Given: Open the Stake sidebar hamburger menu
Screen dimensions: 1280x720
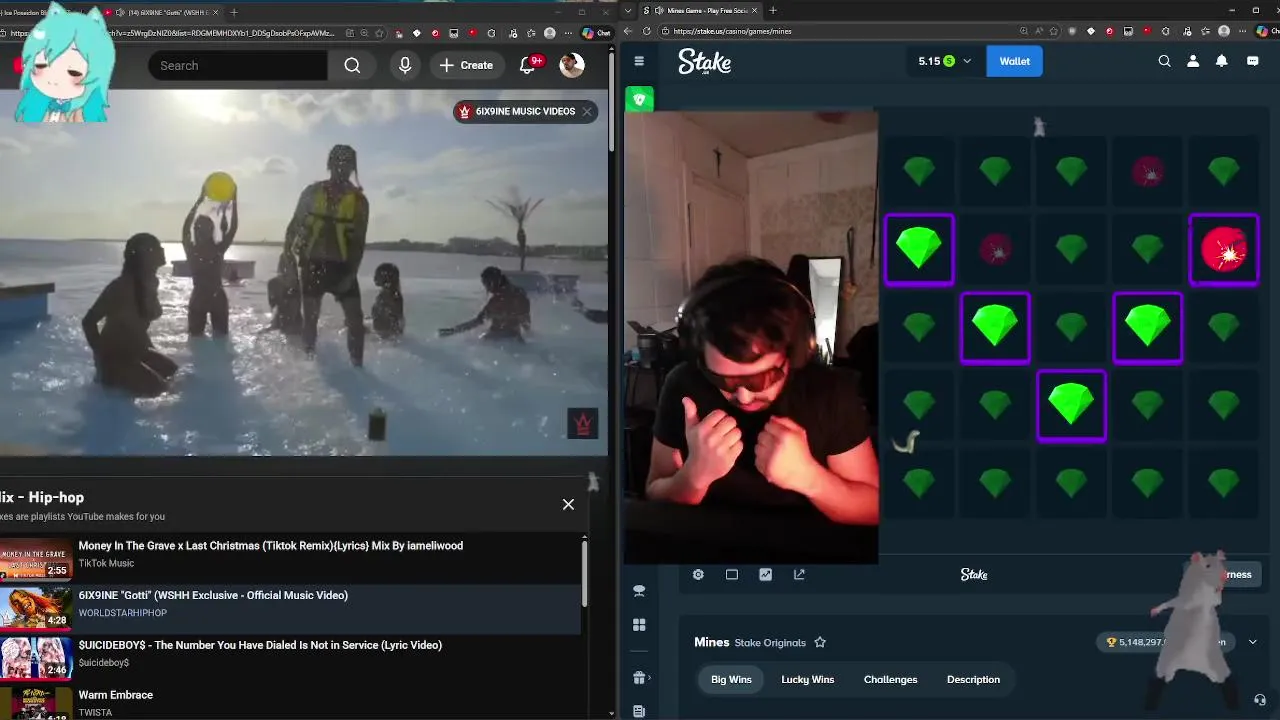Looking at the screenshot, I should (639, 61).
